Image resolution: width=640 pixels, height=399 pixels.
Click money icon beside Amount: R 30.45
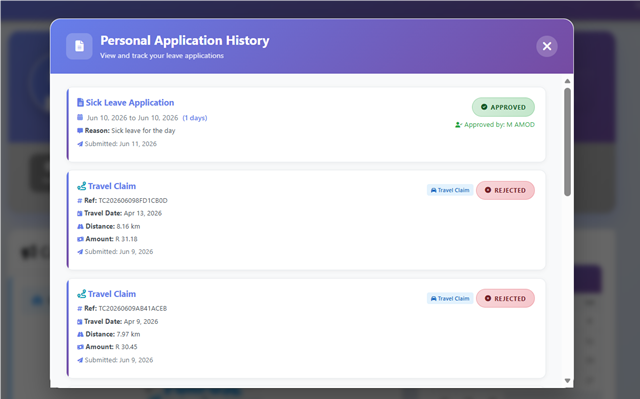80,347
